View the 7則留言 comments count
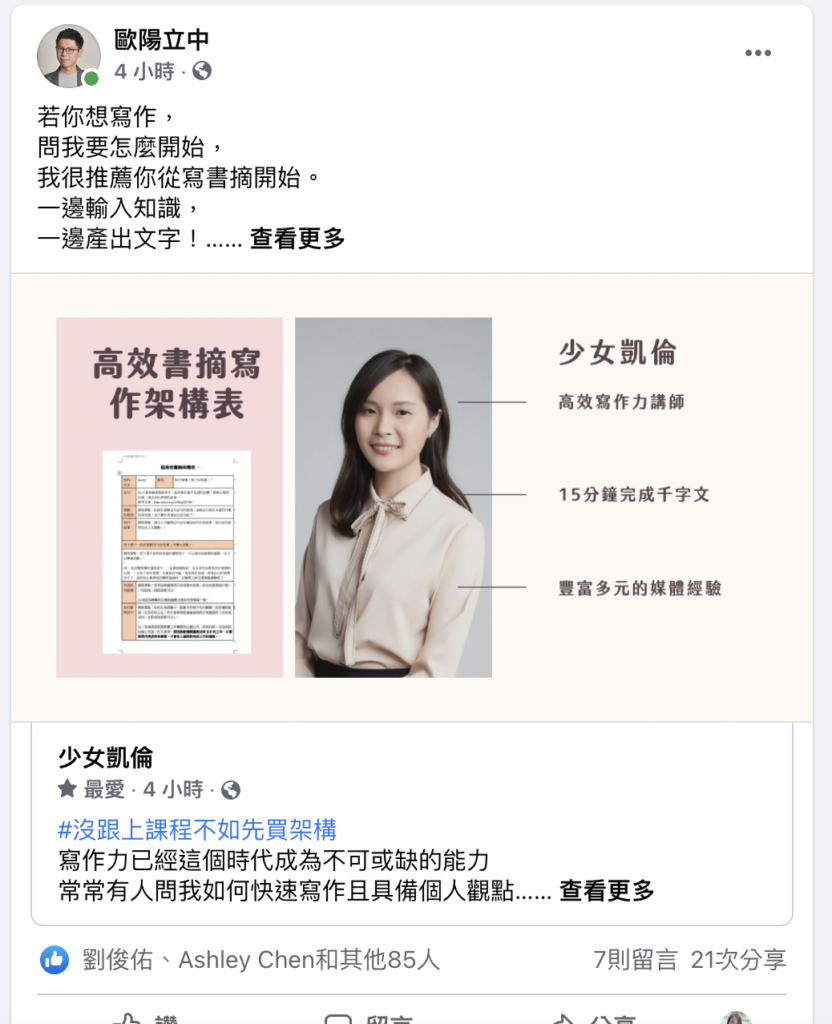 [635, 959]
